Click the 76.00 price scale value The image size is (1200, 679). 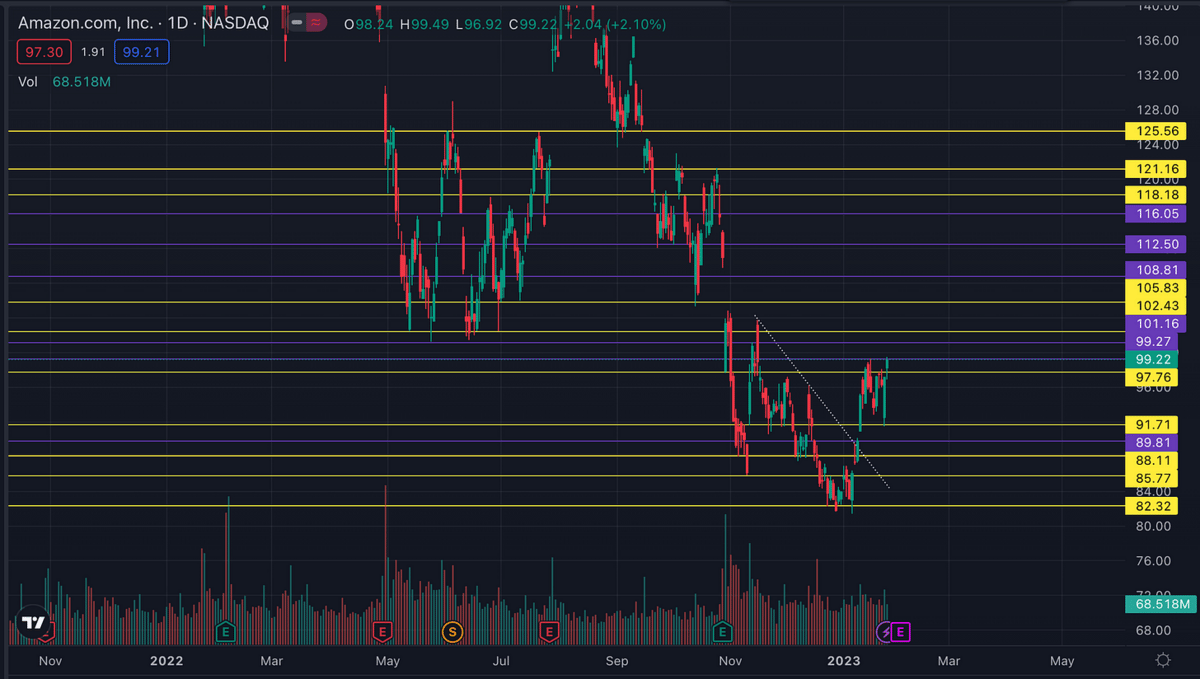pyautogui.click(x=1155, y=560)
